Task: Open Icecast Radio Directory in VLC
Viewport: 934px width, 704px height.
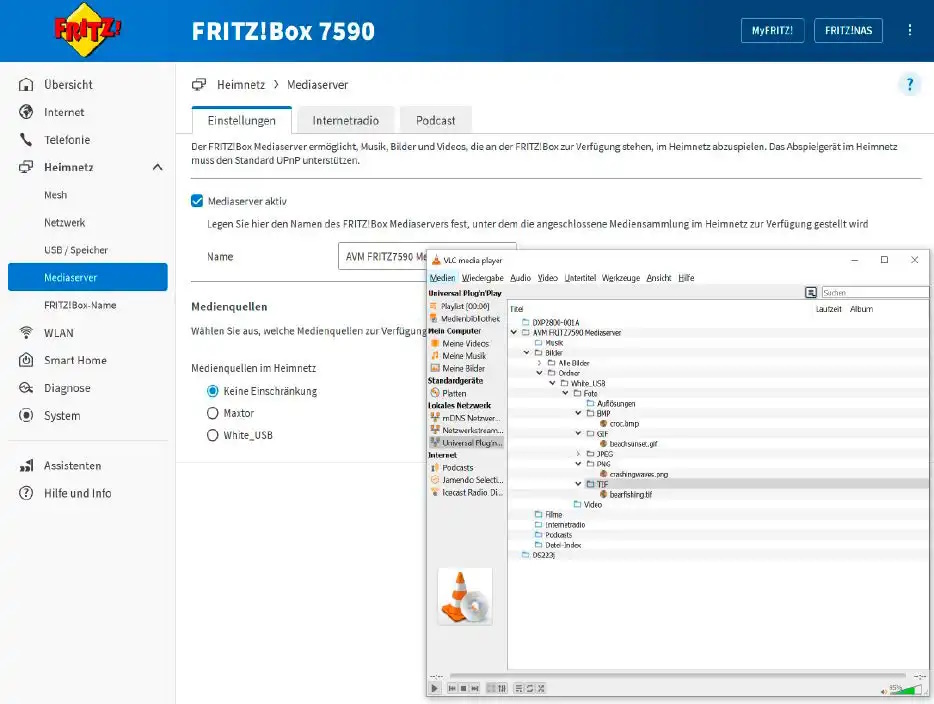Action: [466, 493]
